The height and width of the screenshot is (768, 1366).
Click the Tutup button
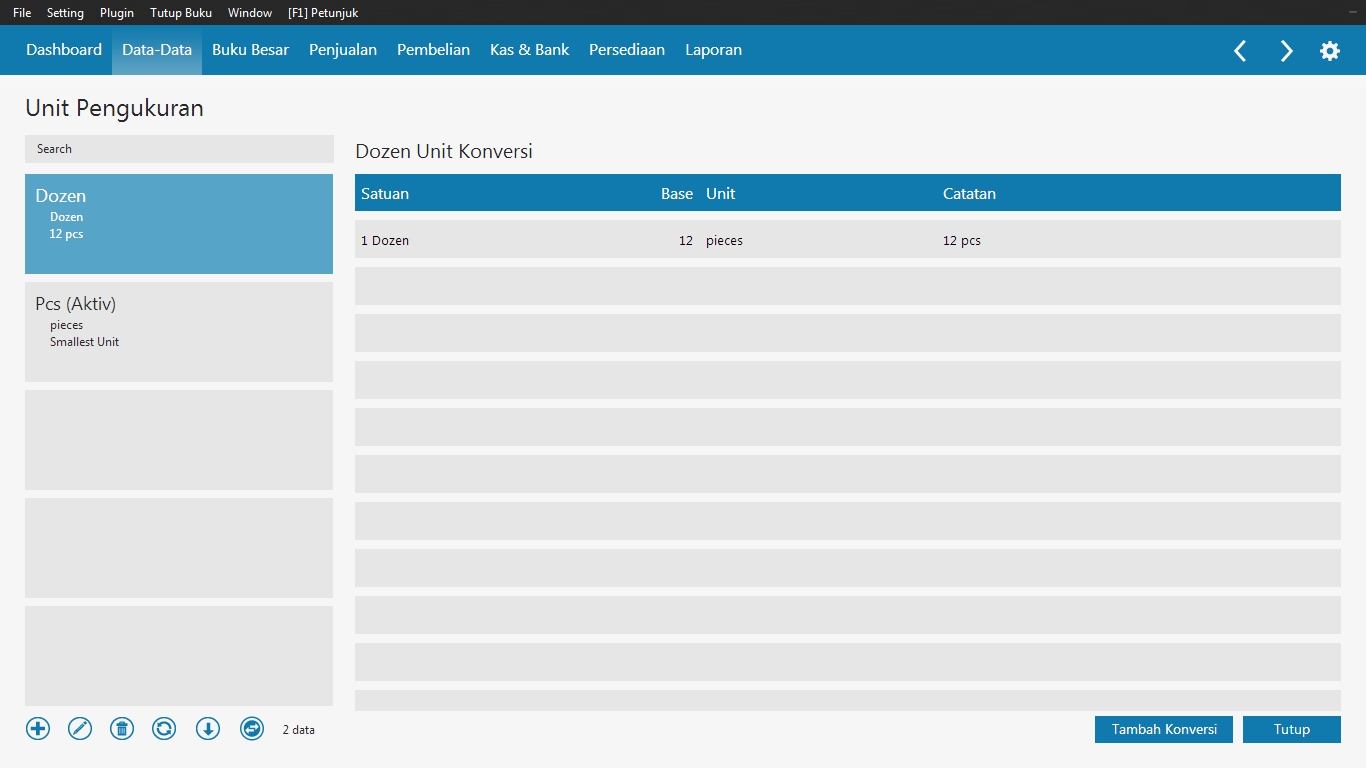(1292, 730)
